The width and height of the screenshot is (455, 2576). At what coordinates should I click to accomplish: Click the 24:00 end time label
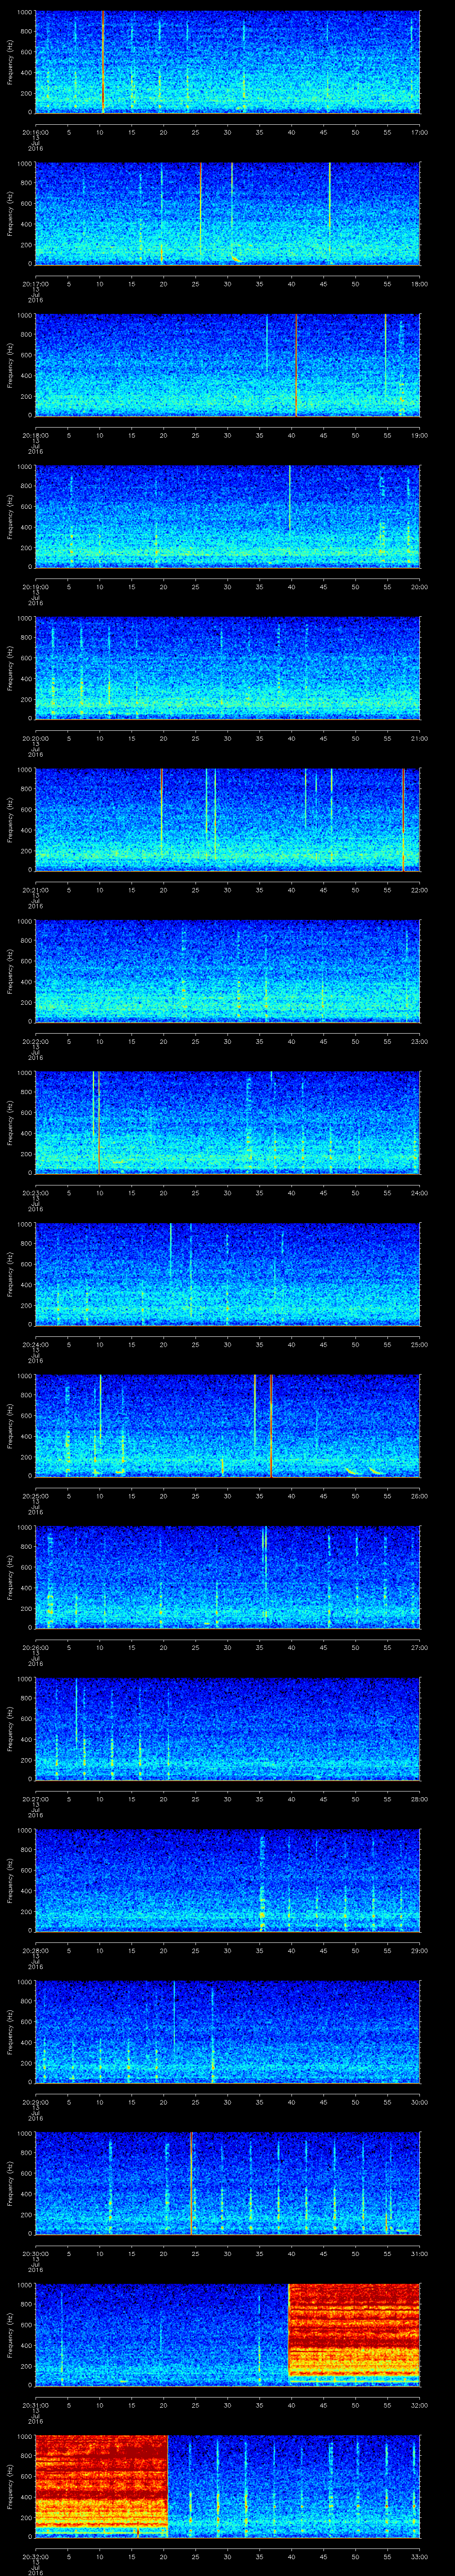point(420,1193)
